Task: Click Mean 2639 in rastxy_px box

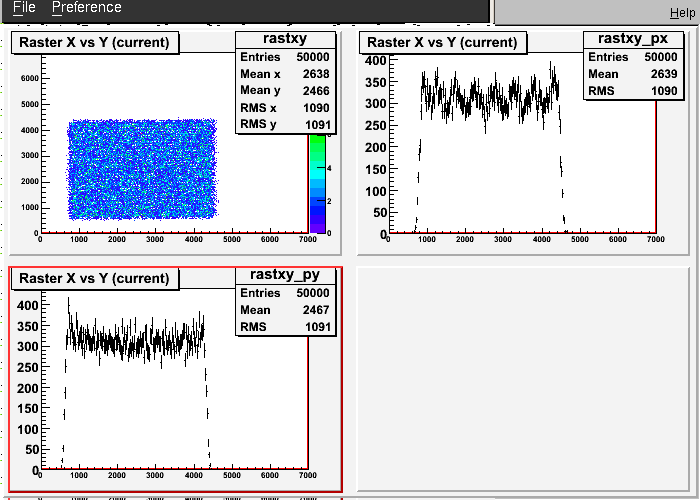Action: click(633, 74)
